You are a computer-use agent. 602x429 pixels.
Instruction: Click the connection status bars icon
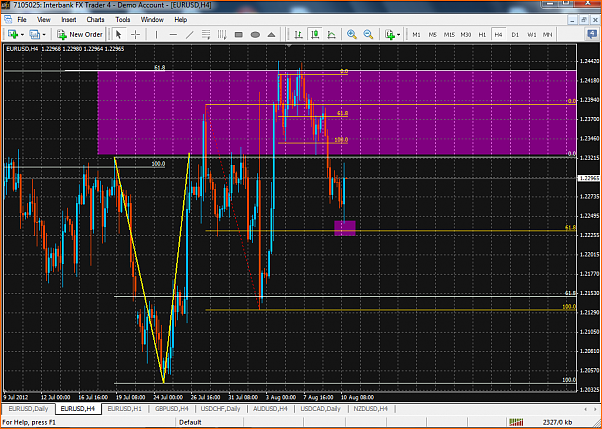pyautogui.click(x=515, y=422)
